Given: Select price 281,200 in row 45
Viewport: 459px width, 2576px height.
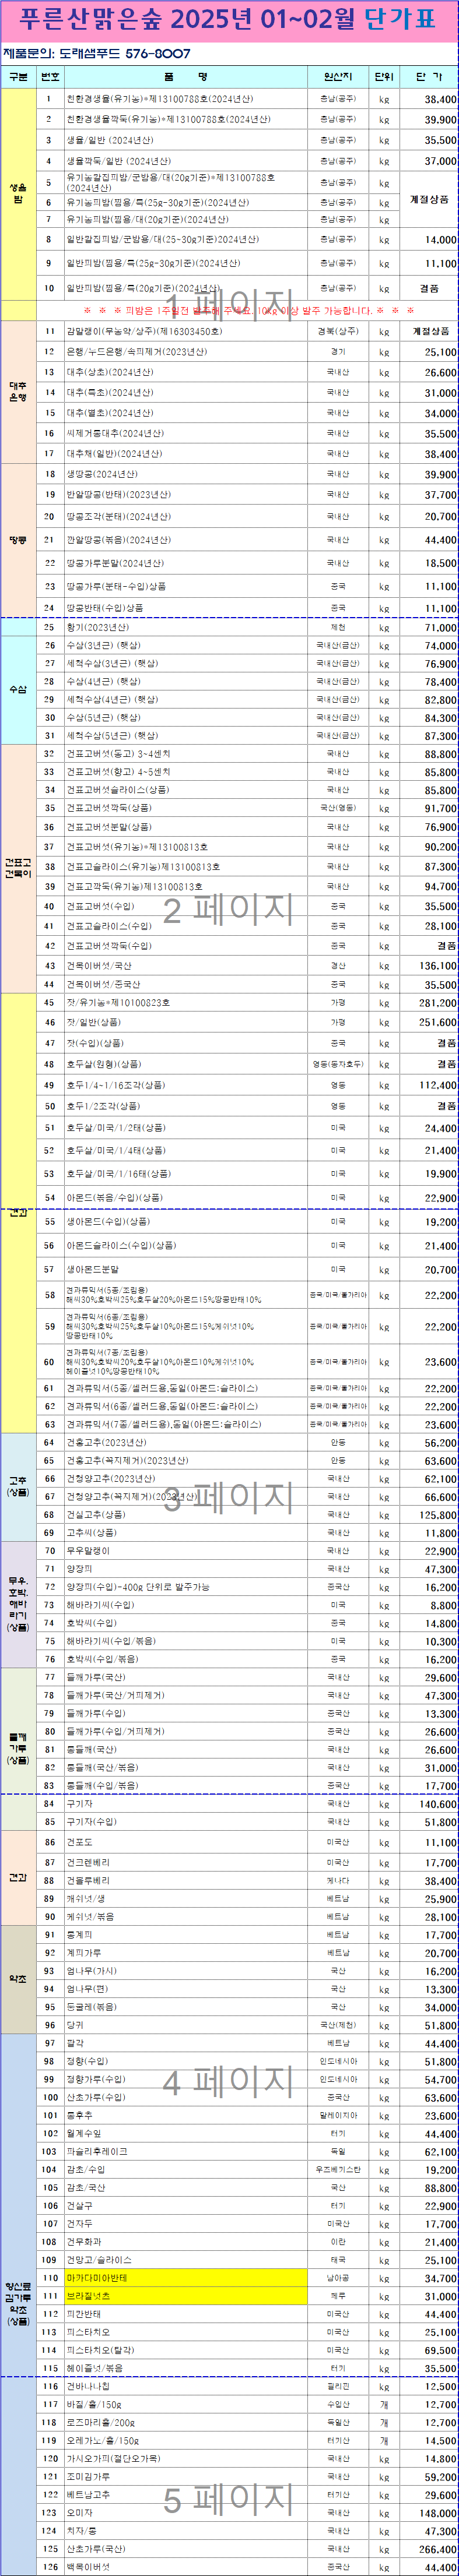Looking at the screenshot, I should click(x=438, y=1002).
